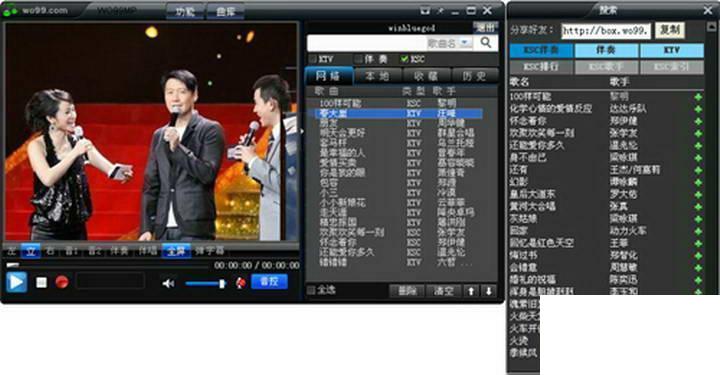This screenshot has height=375, width=720.
Task: Click the red microphone icon beside volume slider
Action: pos(240,283)
